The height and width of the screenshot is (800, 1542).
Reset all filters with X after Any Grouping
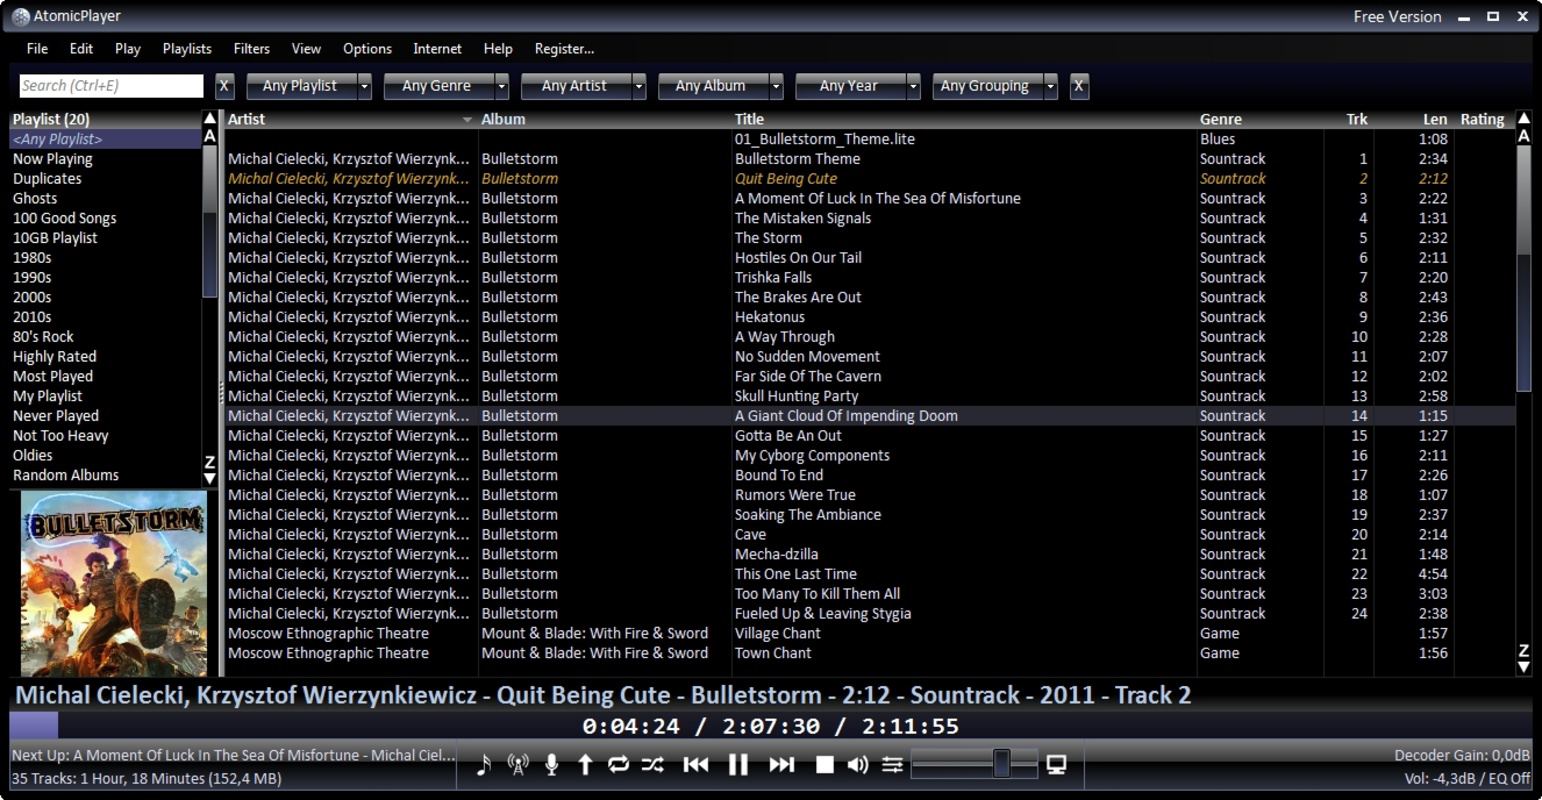(x=1078, y=86)
